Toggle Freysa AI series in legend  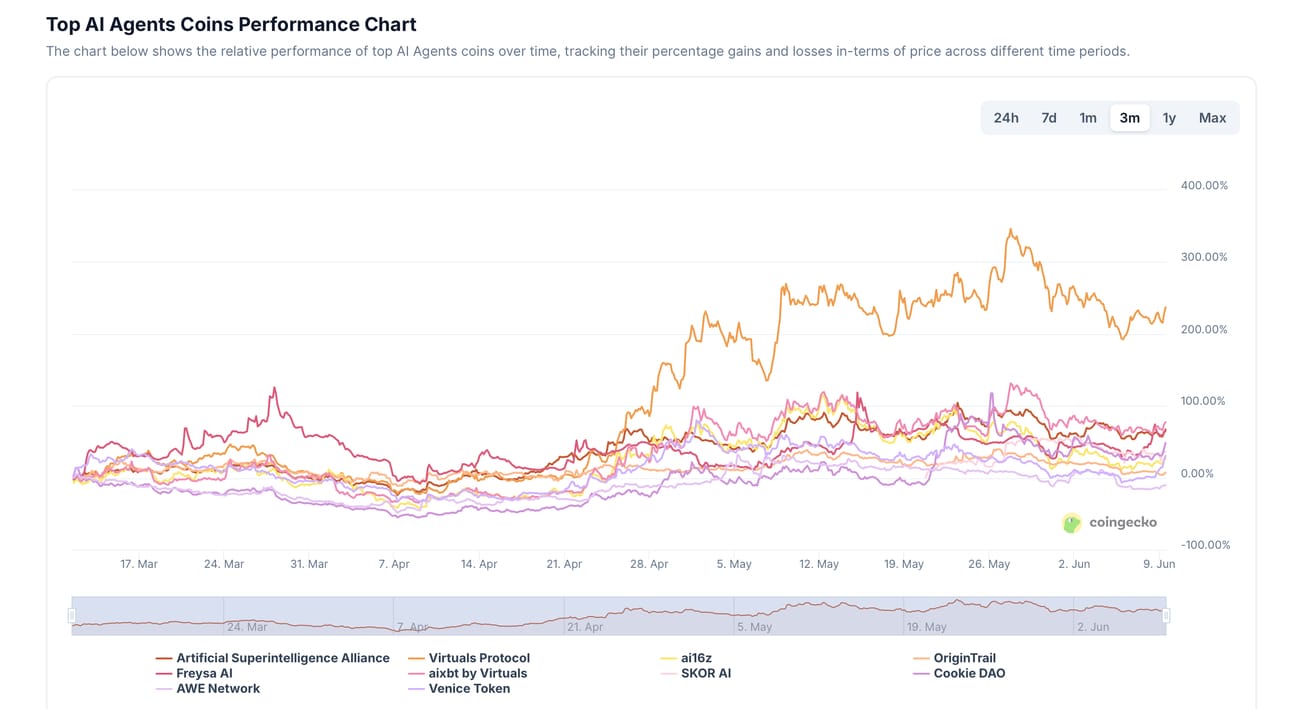pos(194,673)
